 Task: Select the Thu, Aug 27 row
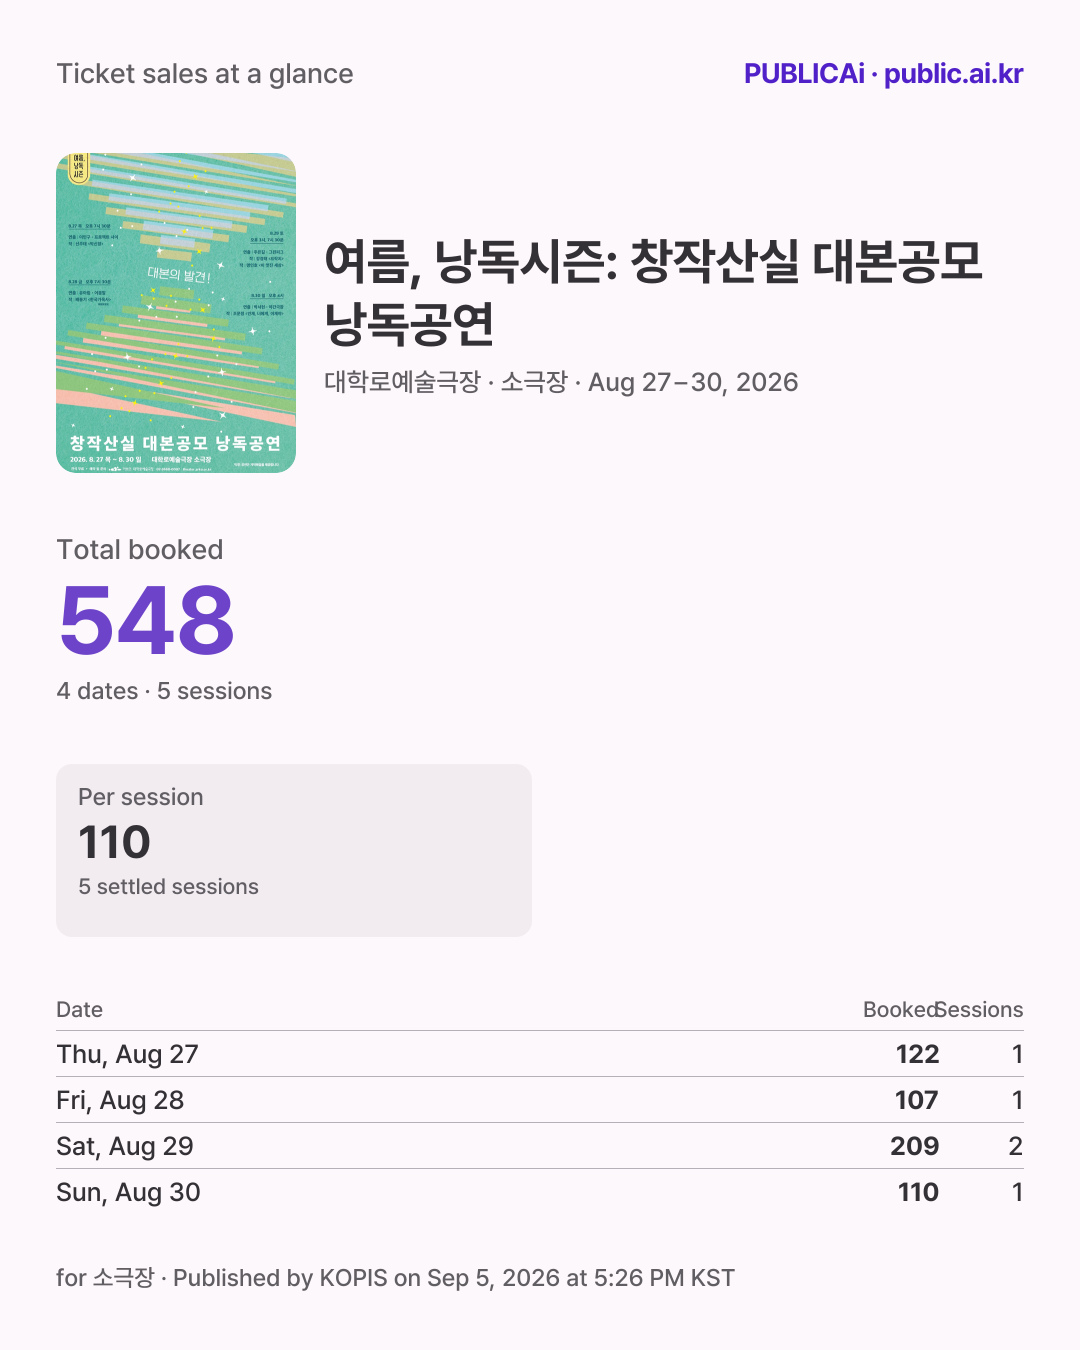pos(540,1054)
